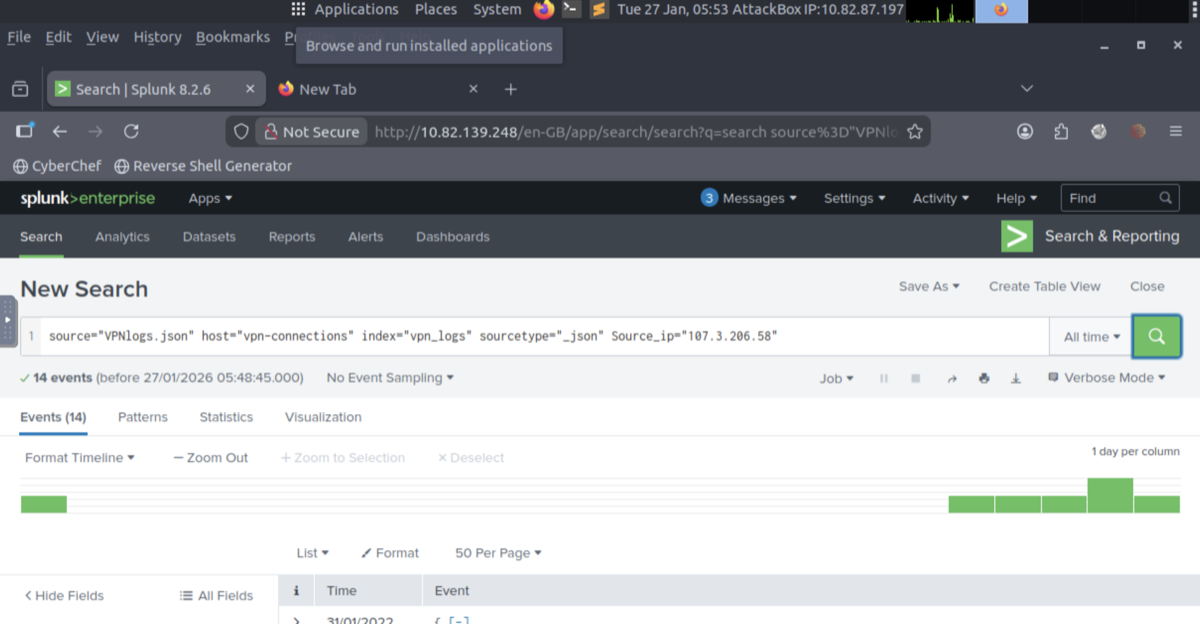Open the Splunk Search & Reporting app icon
1200x624 pixels.
[x=1016, y=236]
